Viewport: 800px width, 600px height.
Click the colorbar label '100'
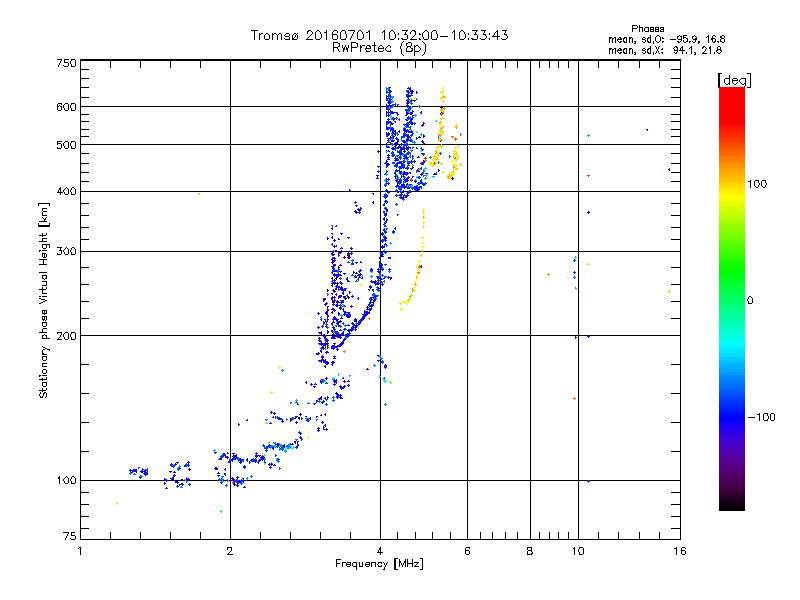coord(757,184)
